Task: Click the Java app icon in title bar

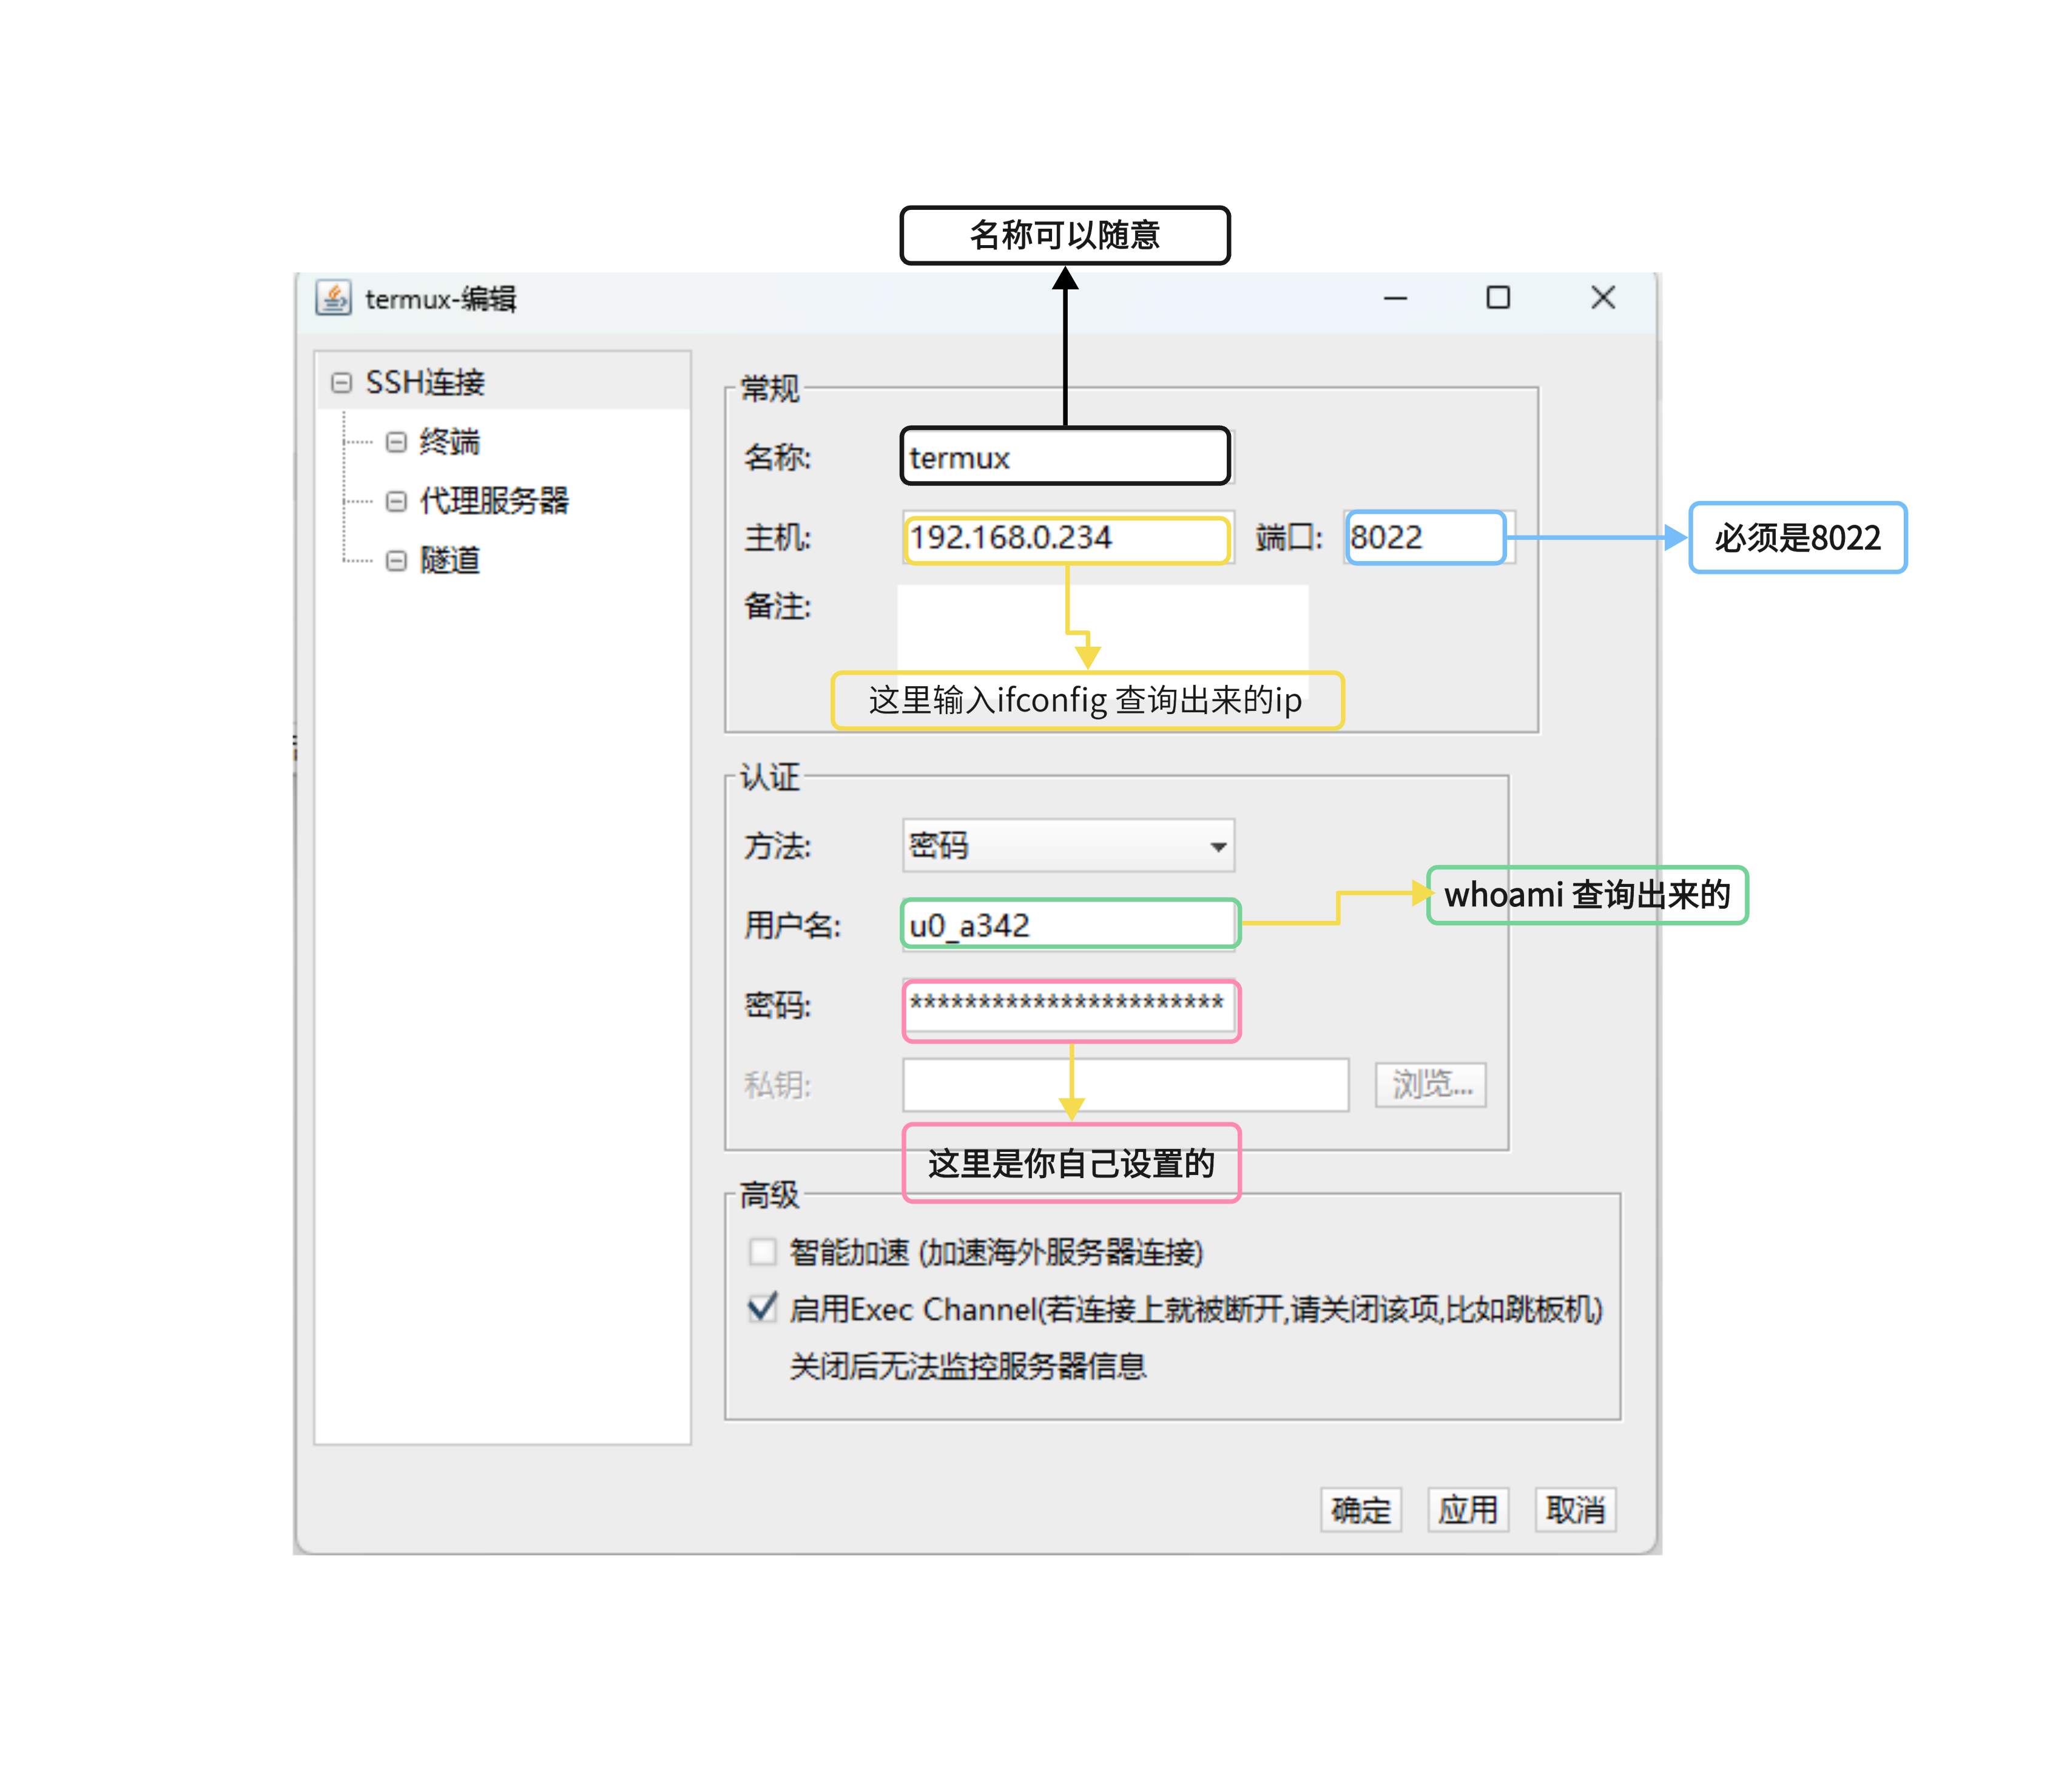Action: click(333, 297)
